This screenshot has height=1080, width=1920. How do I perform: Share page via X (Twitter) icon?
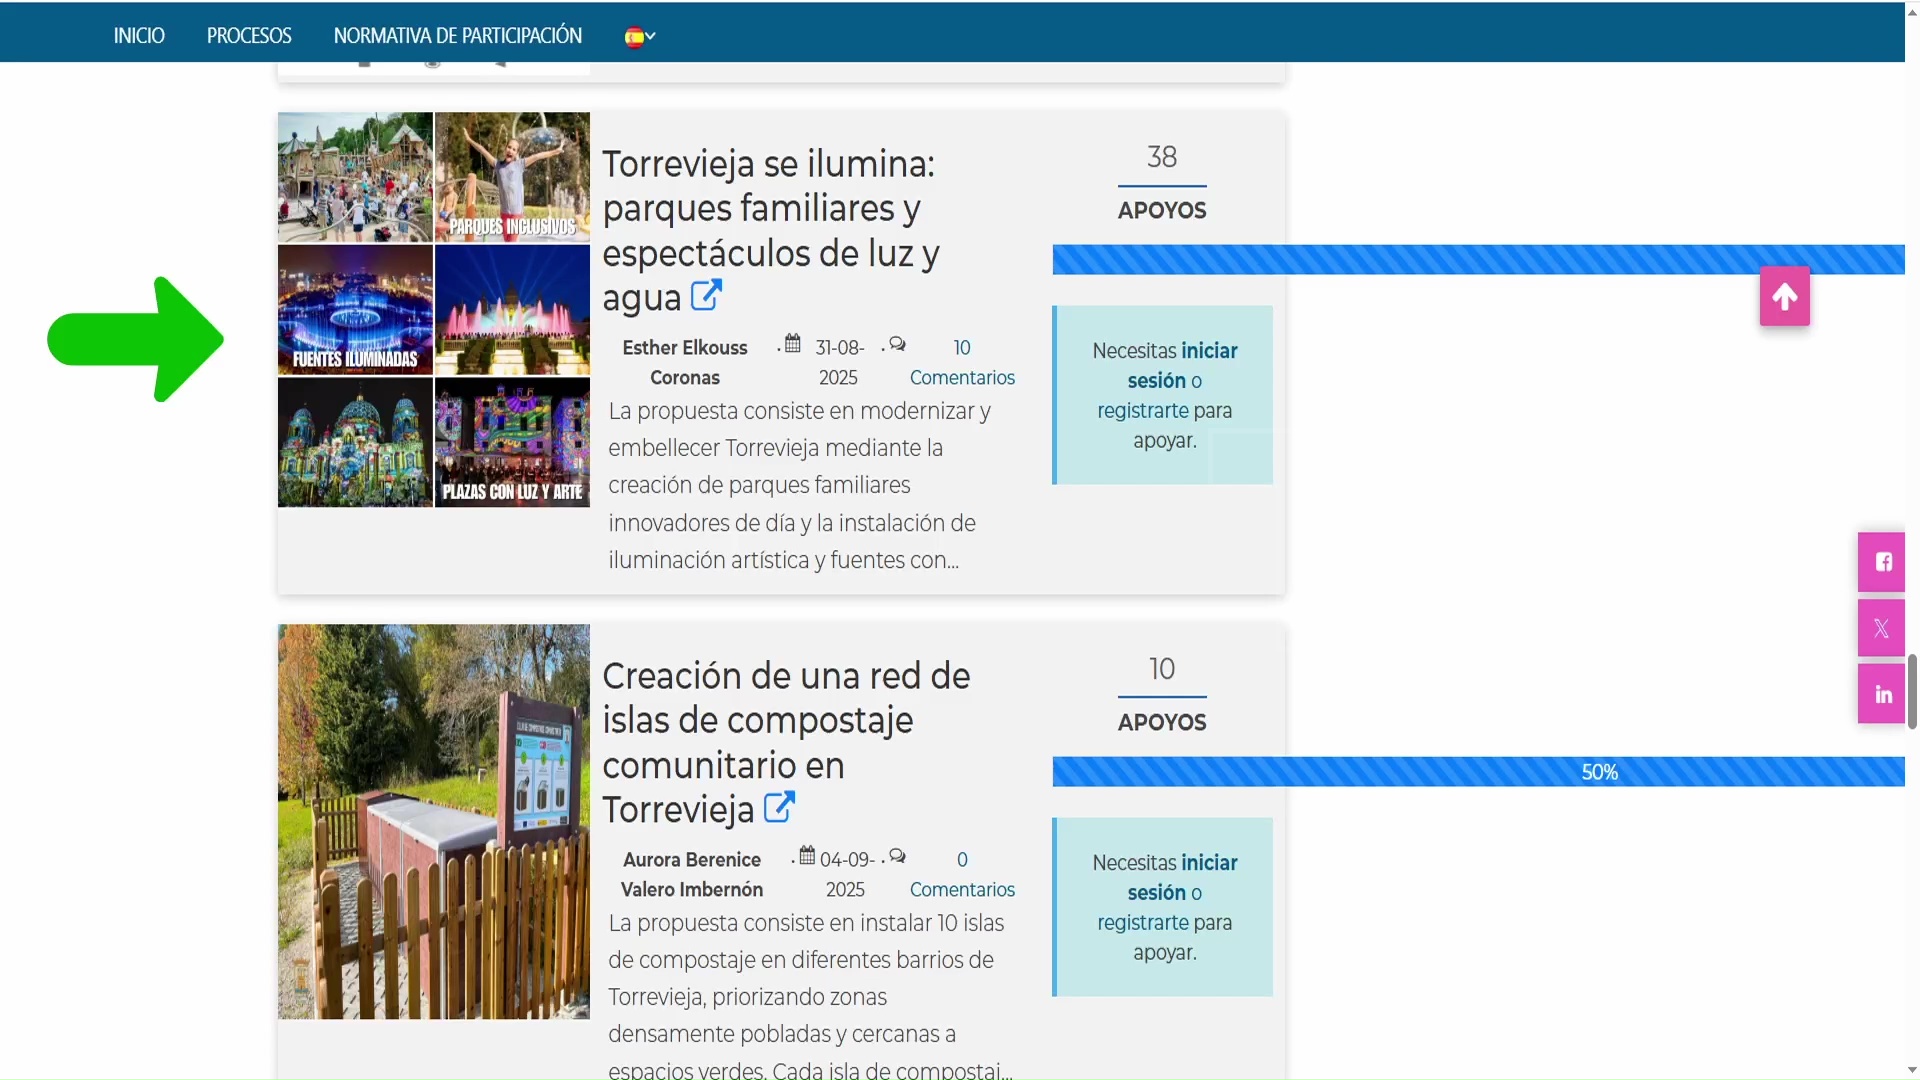coord(1882,629)
